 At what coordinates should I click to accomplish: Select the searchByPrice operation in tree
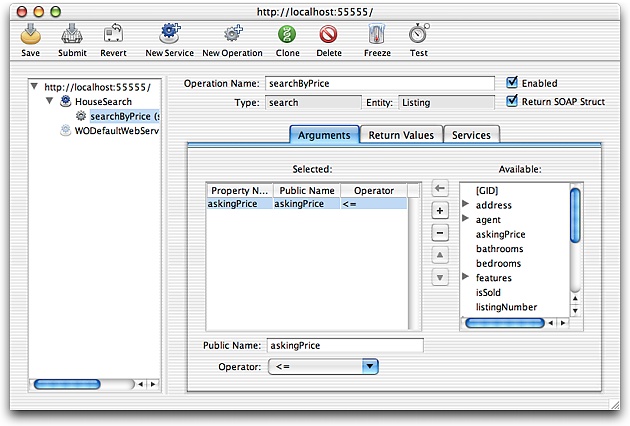tap(125, 116)
